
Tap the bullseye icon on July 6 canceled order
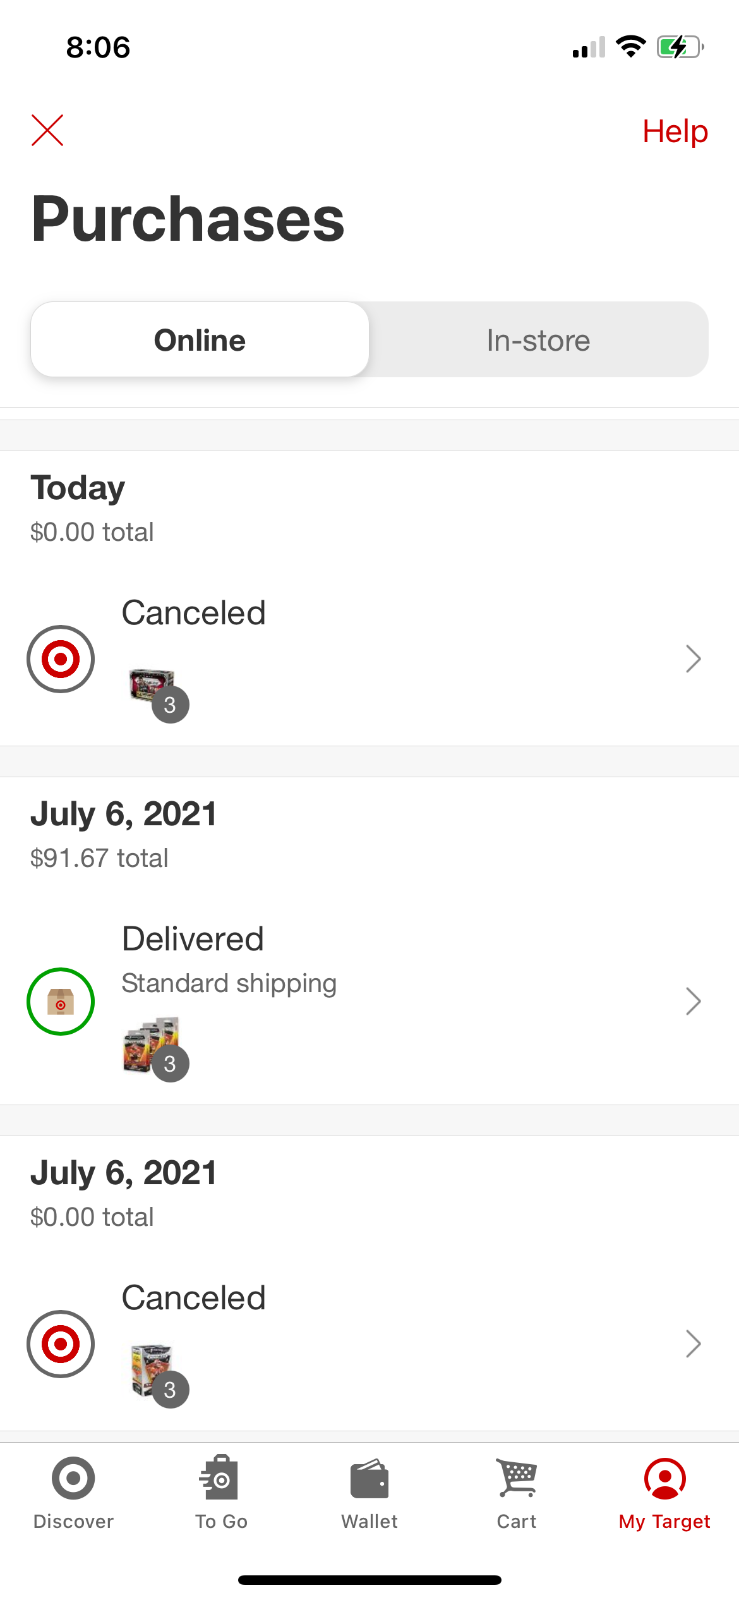coord(61,1344)
